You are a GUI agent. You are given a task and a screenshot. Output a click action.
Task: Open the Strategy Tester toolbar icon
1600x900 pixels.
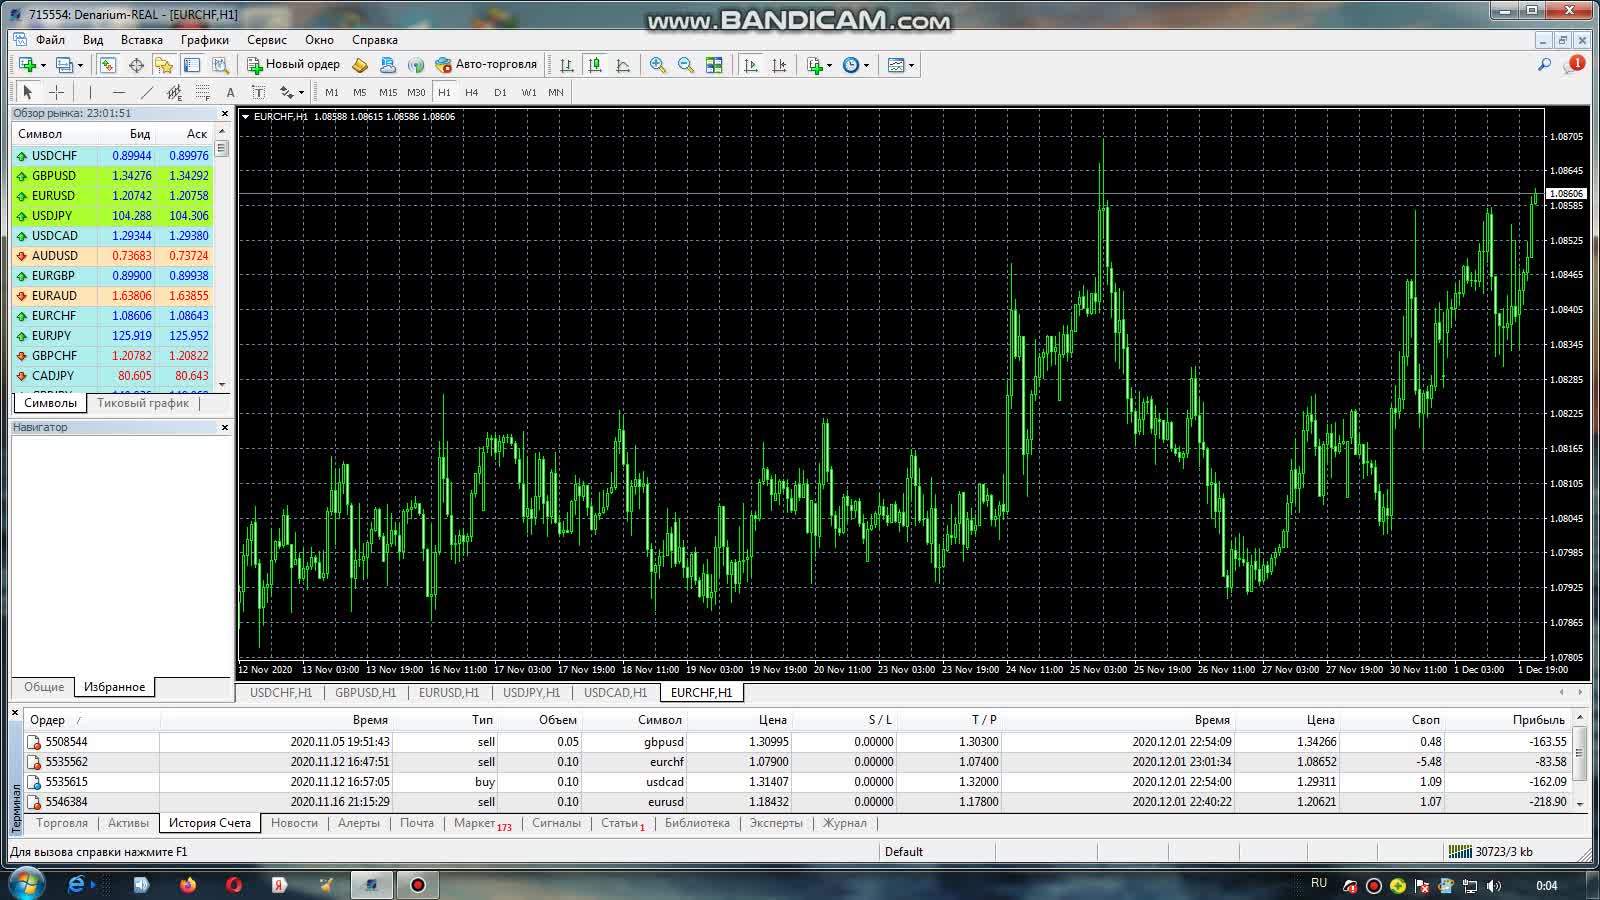click(x=220, y=65)
